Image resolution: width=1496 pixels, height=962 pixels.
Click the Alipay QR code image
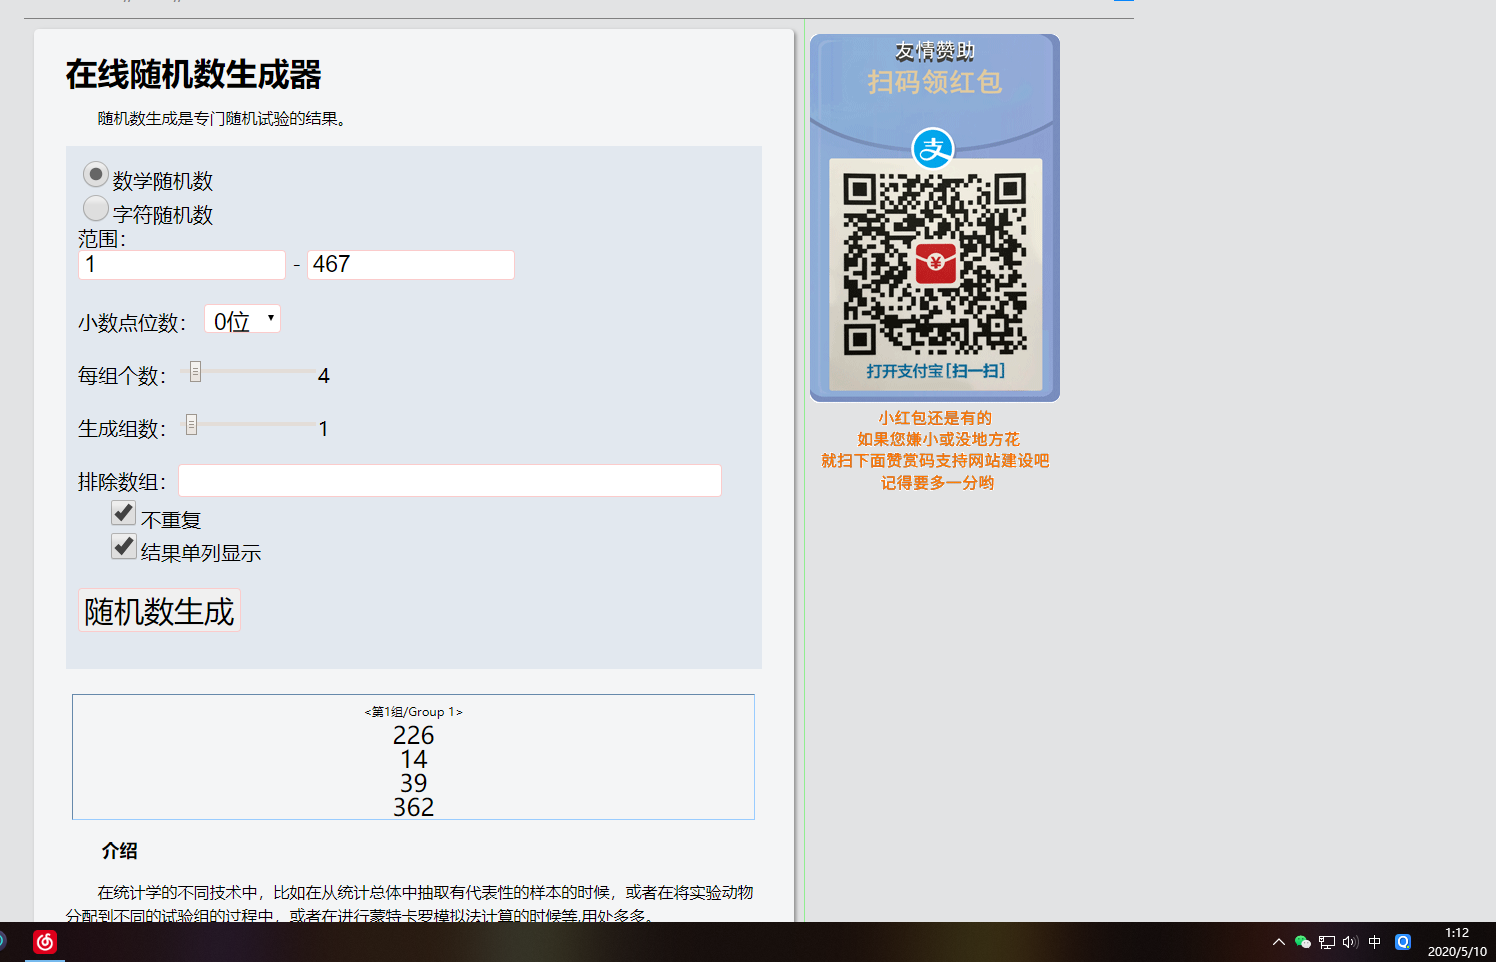tap(935, 264)
